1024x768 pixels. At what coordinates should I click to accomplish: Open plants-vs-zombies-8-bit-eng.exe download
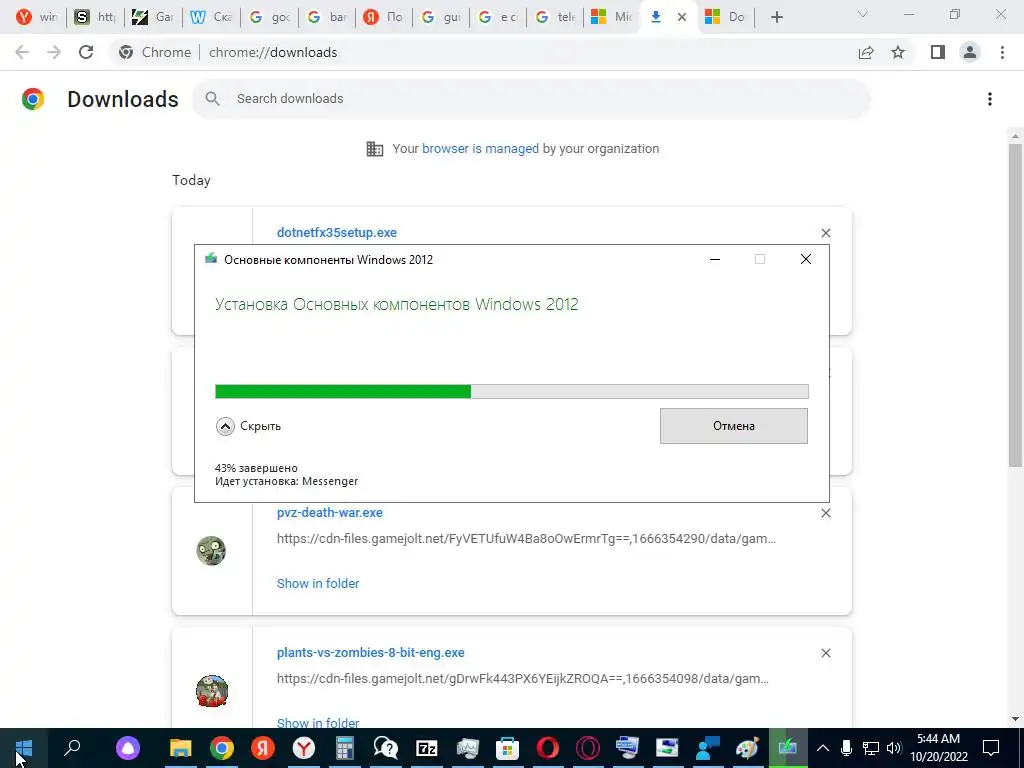pos(371,652)
